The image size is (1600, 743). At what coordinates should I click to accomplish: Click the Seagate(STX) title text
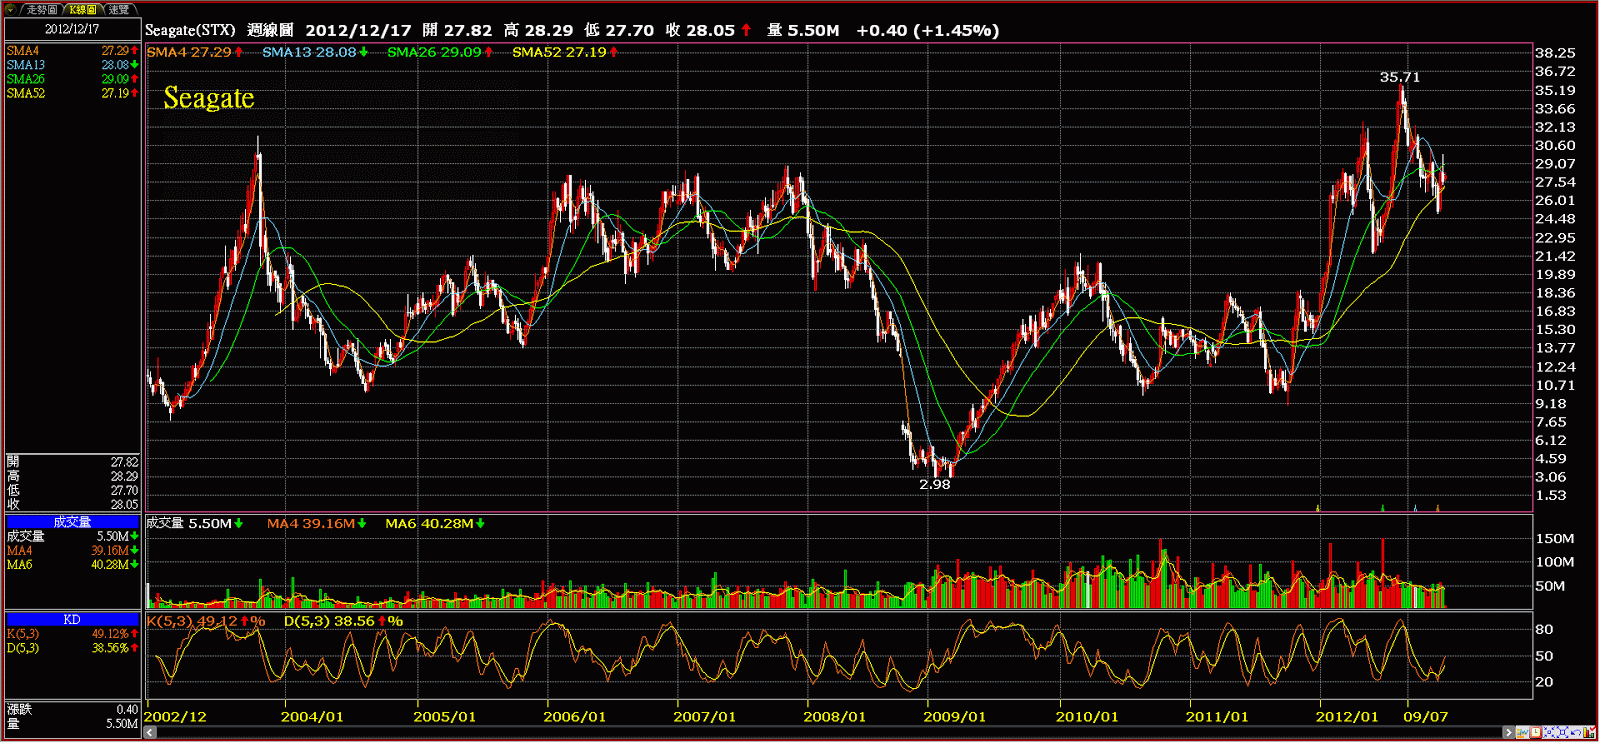click(190, 30)
